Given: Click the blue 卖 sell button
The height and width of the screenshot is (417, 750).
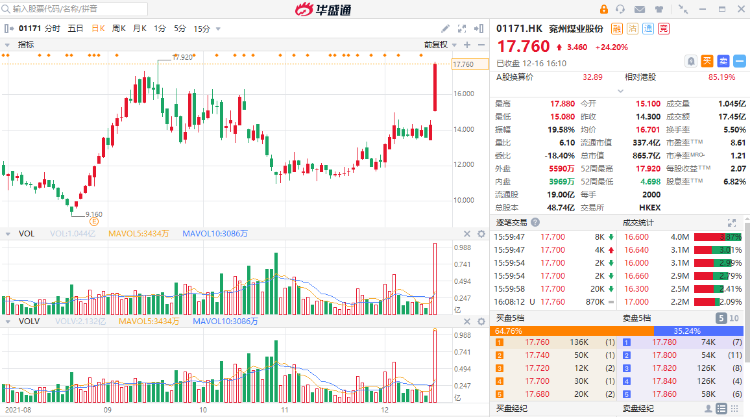Looking at the screenshot, I should point(723,61).
